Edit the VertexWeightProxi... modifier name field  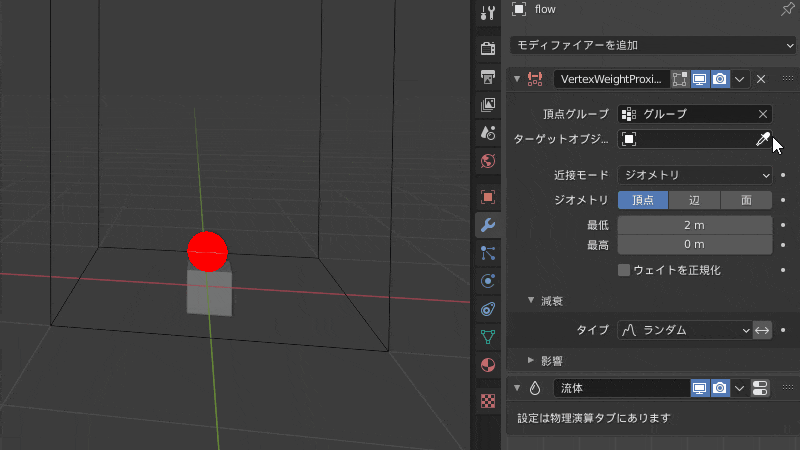point(611,79)
